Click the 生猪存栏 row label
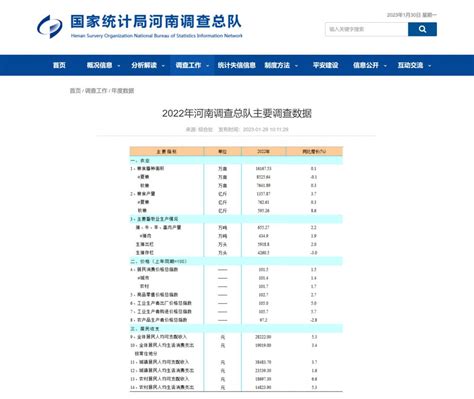The width and height of the screenshot is (474, 399). tap(145, 253)
